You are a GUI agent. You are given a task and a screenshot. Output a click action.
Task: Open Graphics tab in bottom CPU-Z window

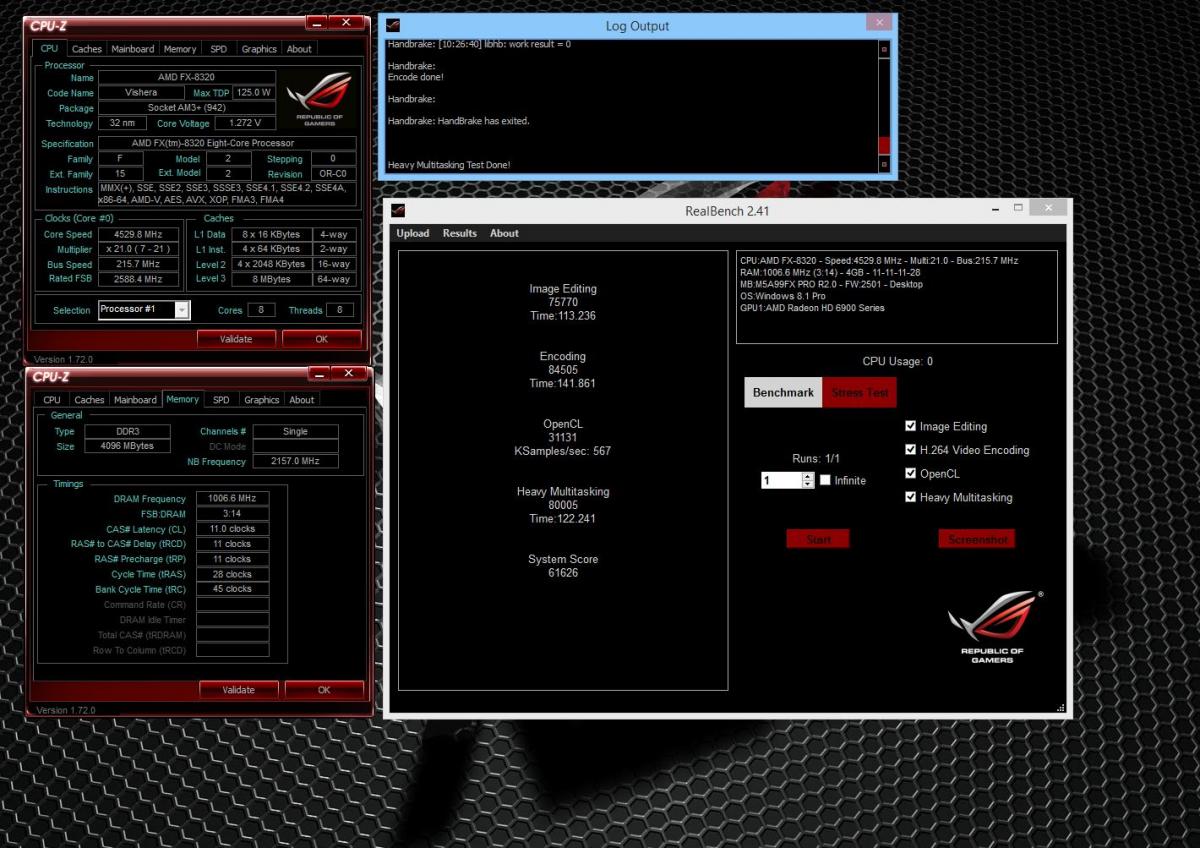click(262, 400)
